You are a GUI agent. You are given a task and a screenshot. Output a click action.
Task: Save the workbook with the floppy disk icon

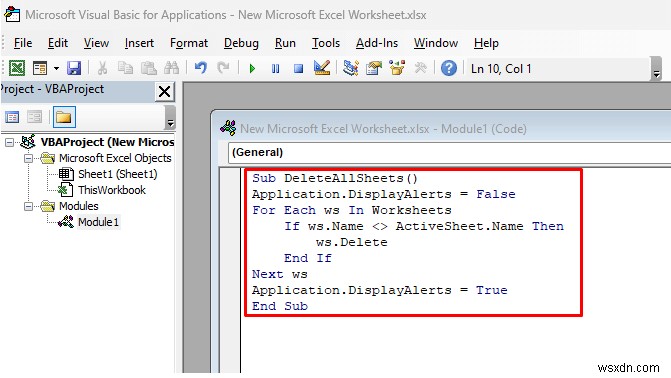click(x=74, y=68)
